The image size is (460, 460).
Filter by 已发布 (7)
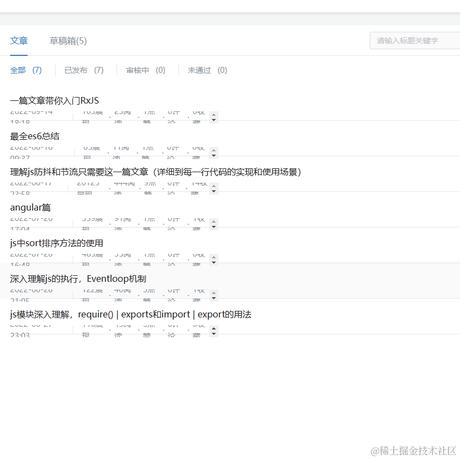(x=84, y=70)
